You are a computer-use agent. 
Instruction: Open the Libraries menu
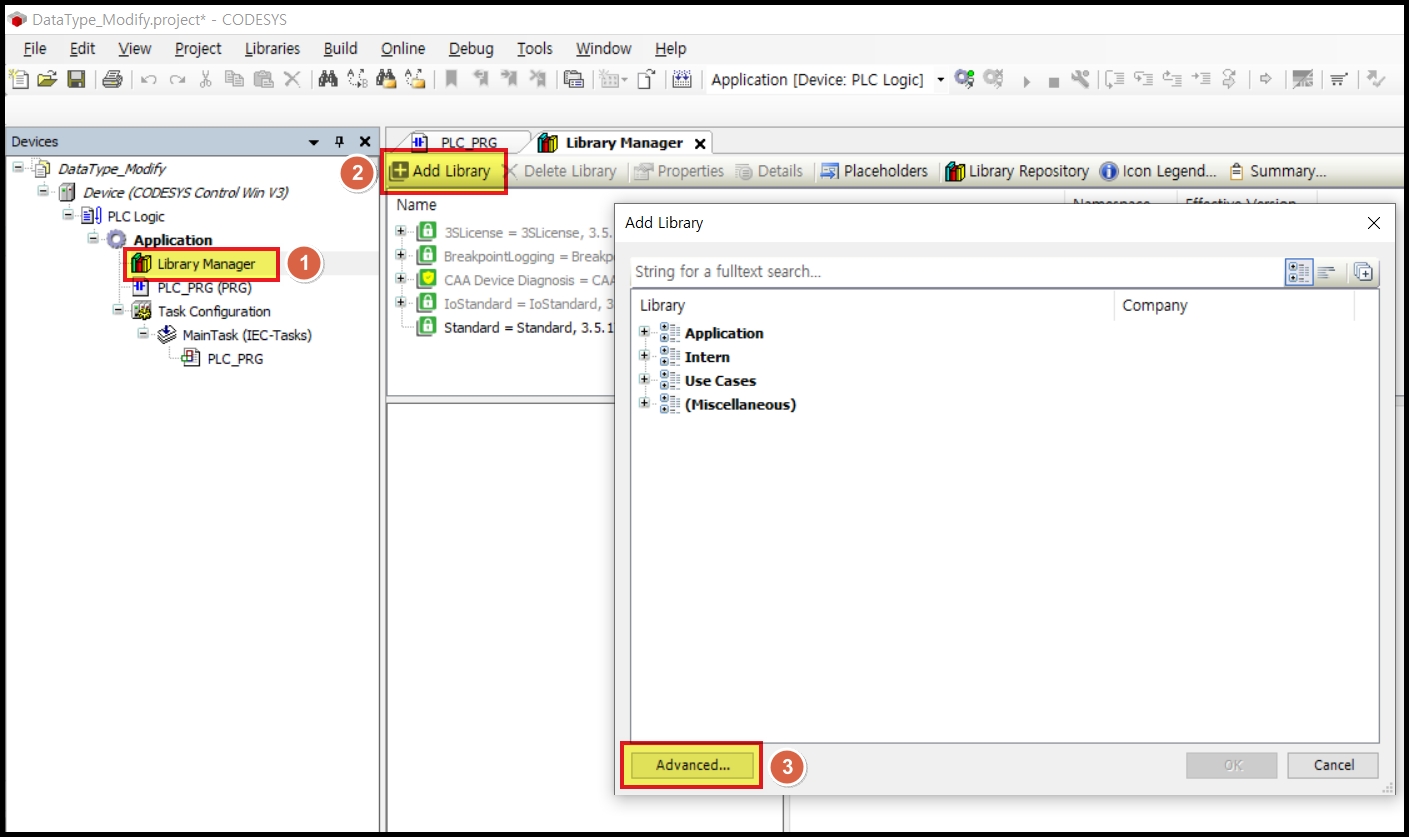tap(272, 48)
